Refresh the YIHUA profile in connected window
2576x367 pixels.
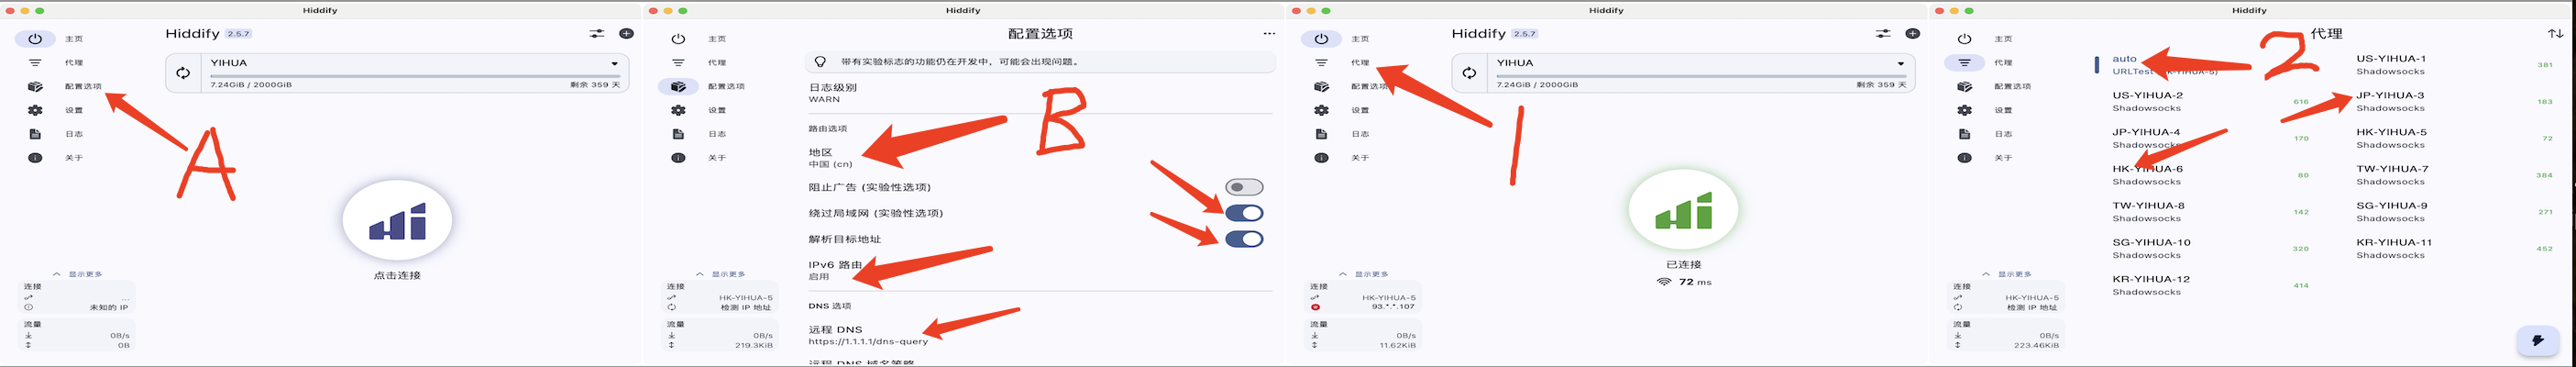point(1469,72)
